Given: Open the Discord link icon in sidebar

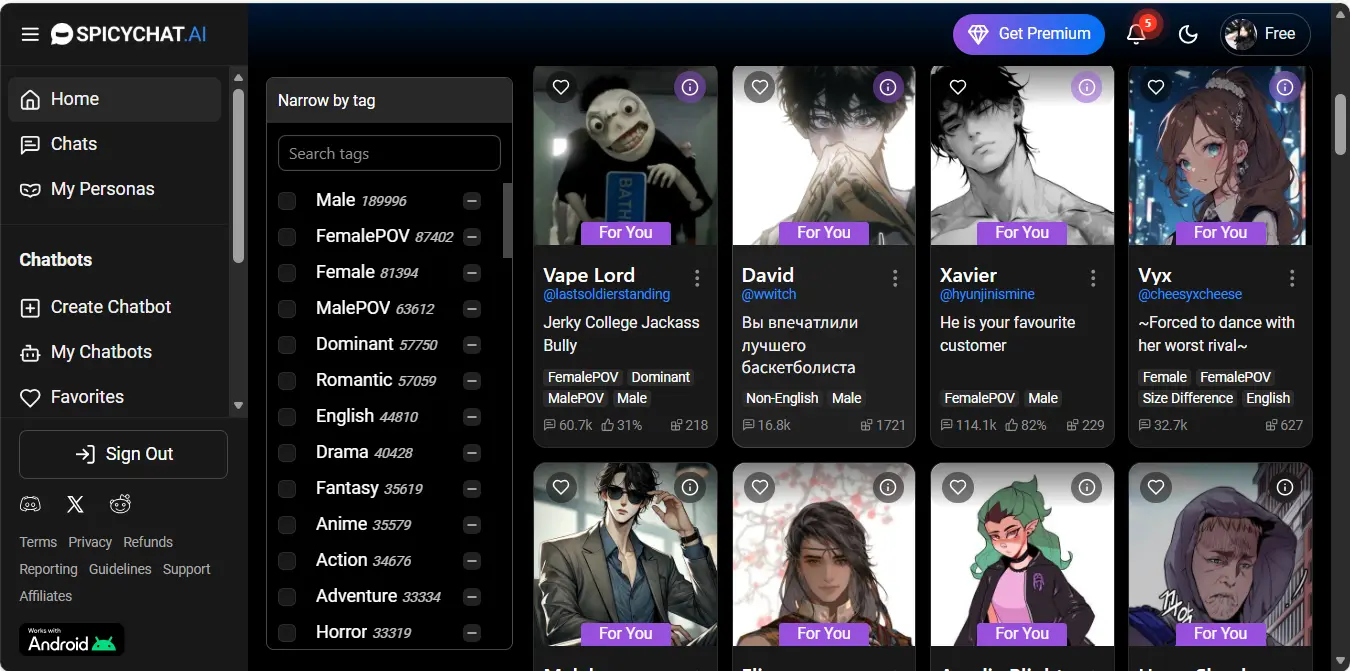Looking at the screenshot, I should coord(31,504).
